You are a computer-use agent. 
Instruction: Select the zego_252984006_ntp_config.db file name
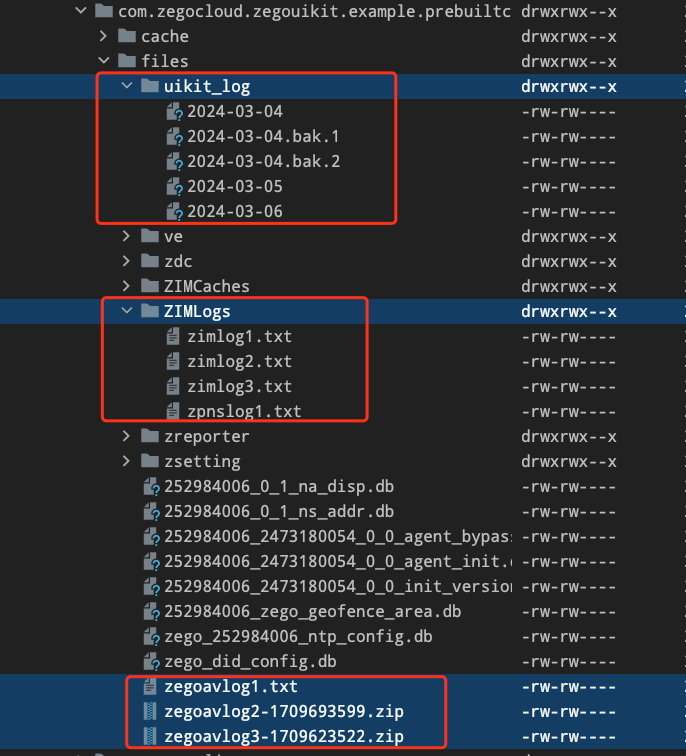point(298,637)
